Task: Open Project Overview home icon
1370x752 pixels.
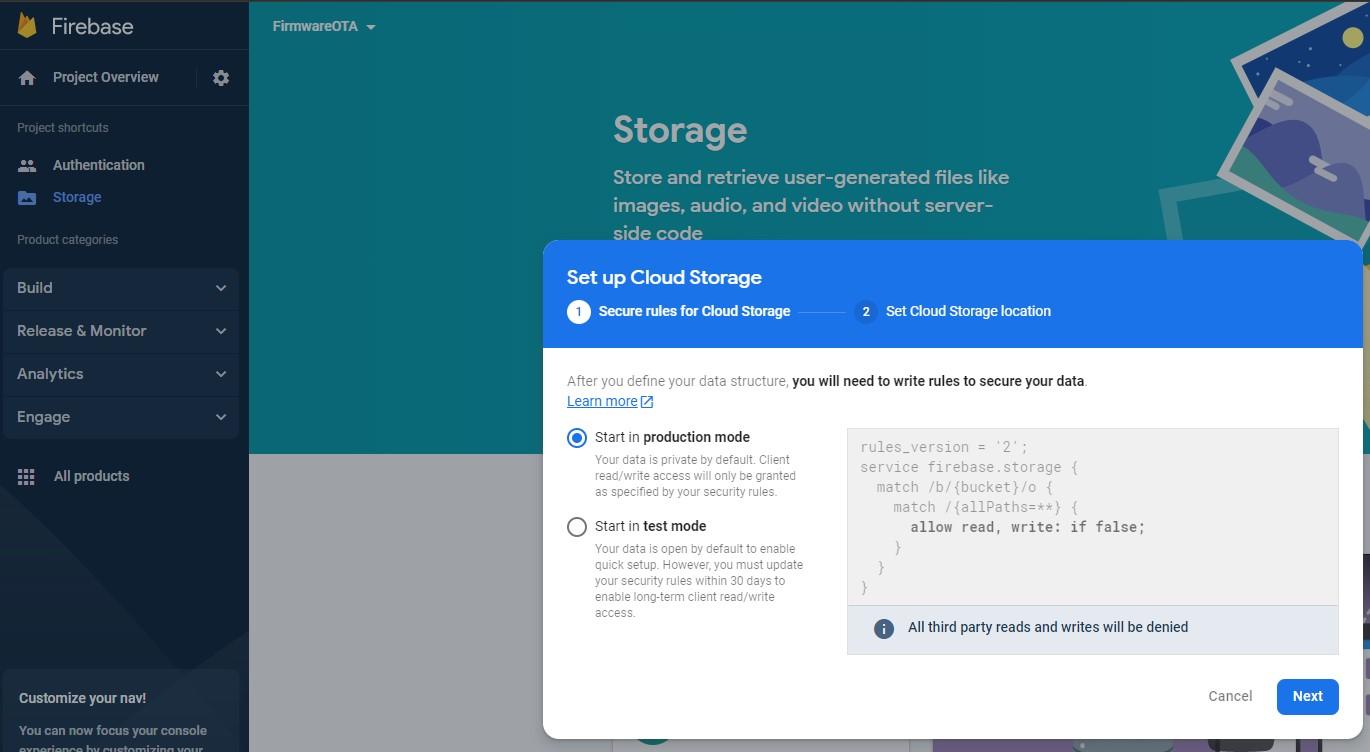Action: (x=27, y=78)
